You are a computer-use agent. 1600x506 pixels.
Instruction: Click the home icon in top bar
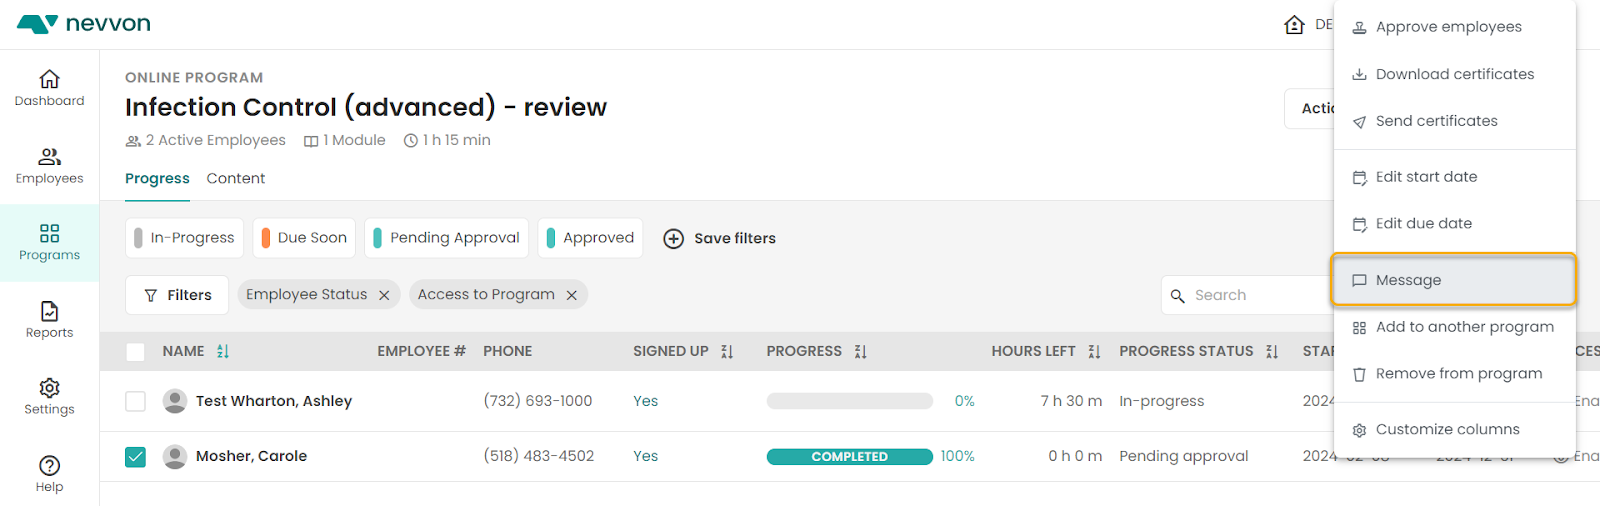[x=1294, y=24]
